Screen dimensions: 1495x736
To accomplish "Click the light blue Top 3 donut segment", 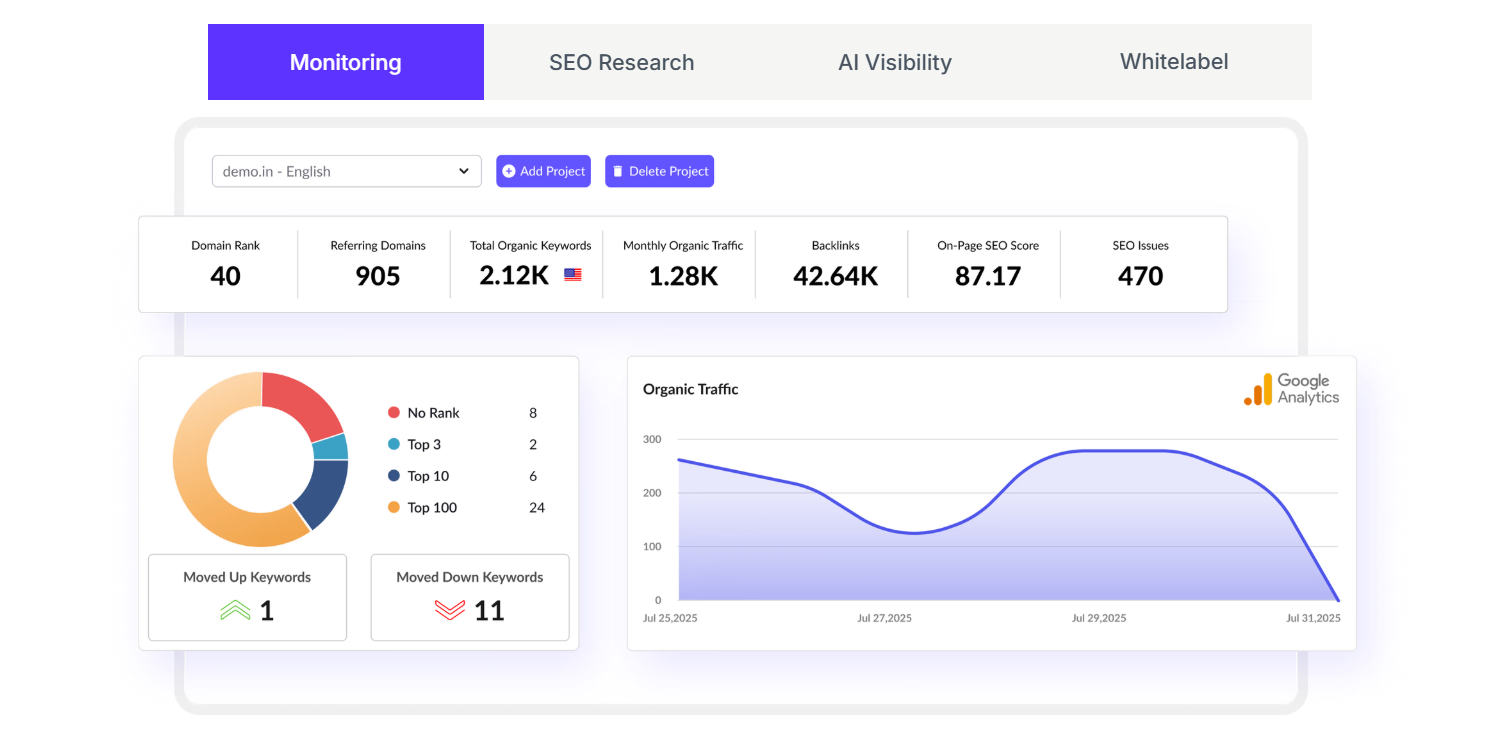I will click(331, 447).
